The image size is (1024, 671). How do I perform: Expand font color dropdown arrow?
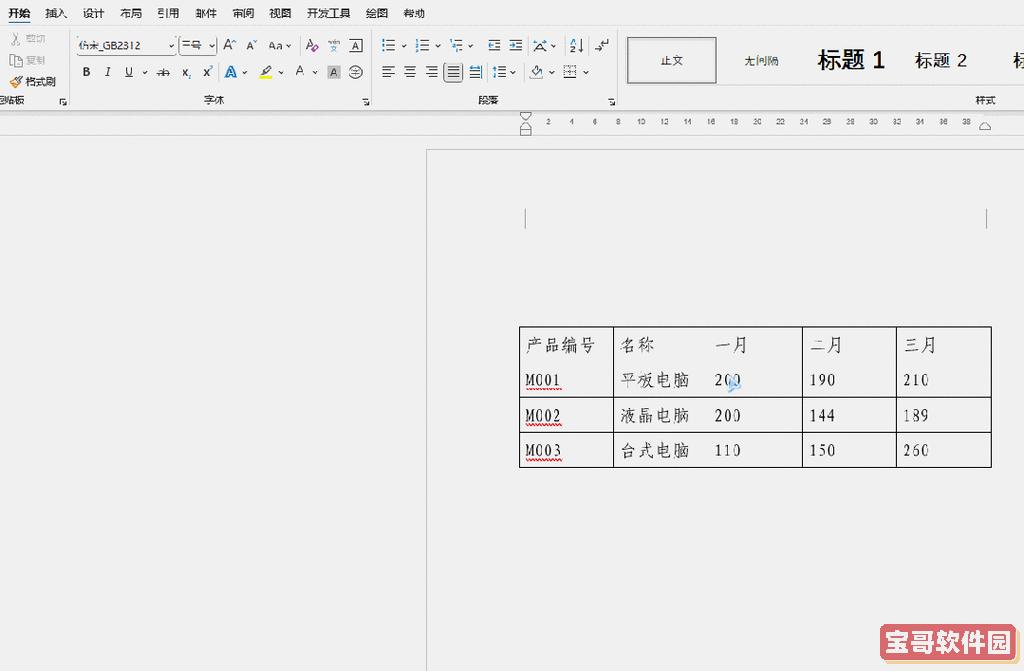(315, 73)
